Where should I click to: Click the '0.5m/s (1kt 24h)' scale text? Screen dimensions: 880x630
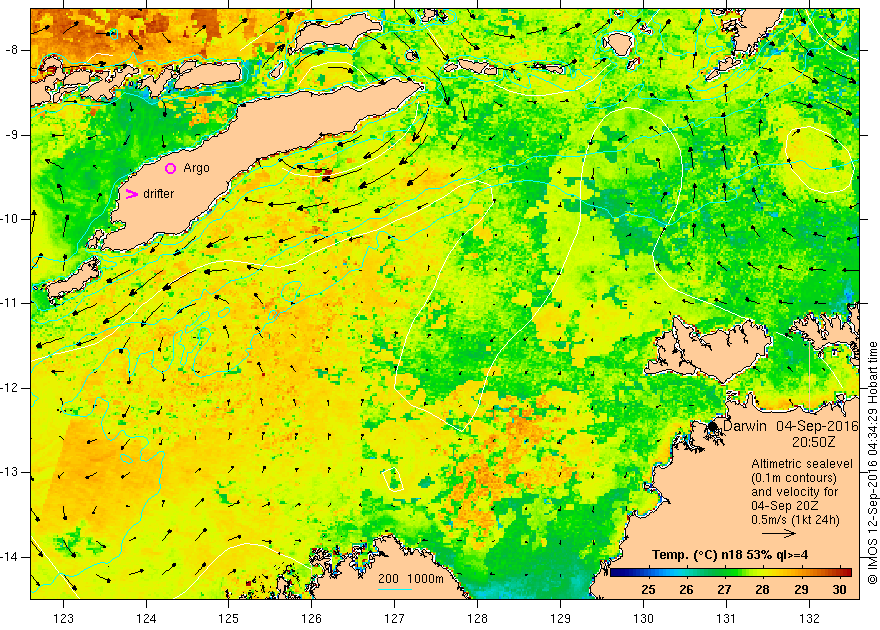click(796, 520)
